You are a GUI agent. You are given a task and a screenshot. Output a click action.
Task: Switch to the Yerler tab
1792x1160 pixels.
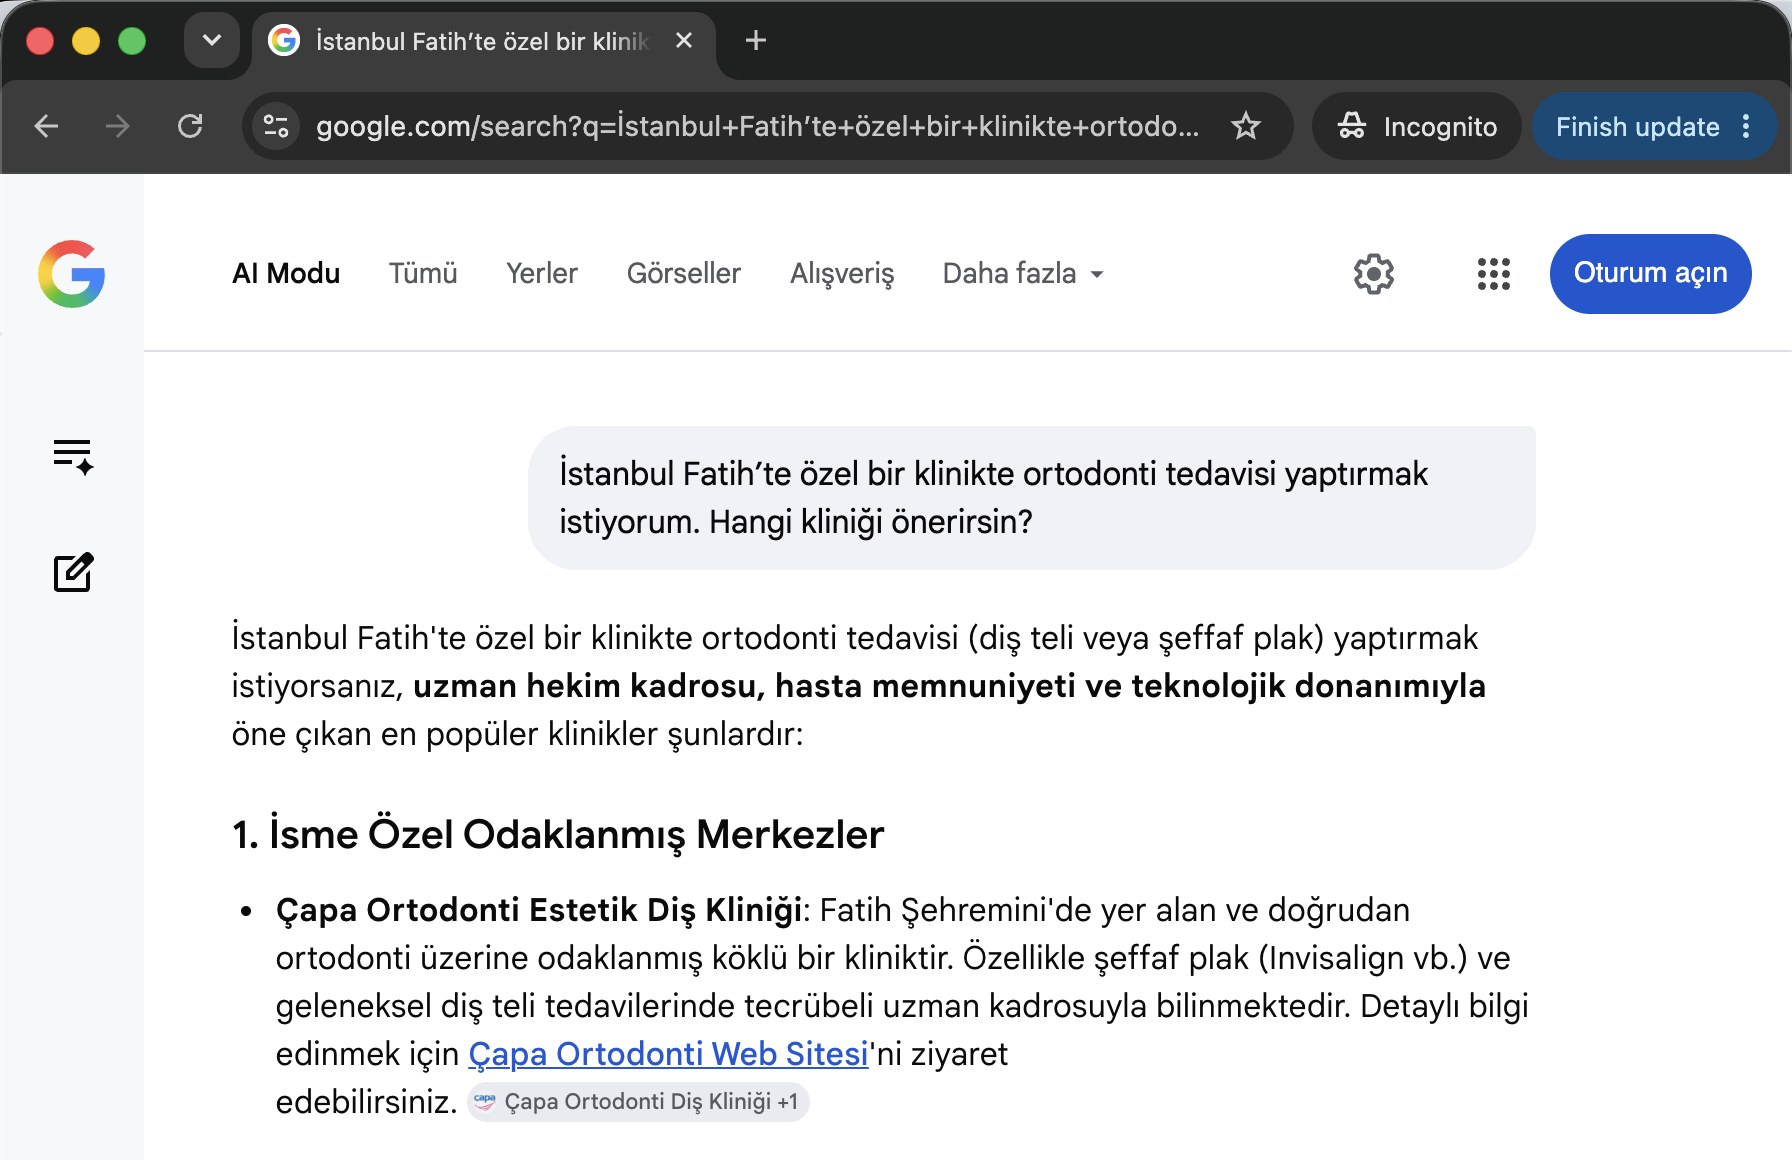coord(542,274)
